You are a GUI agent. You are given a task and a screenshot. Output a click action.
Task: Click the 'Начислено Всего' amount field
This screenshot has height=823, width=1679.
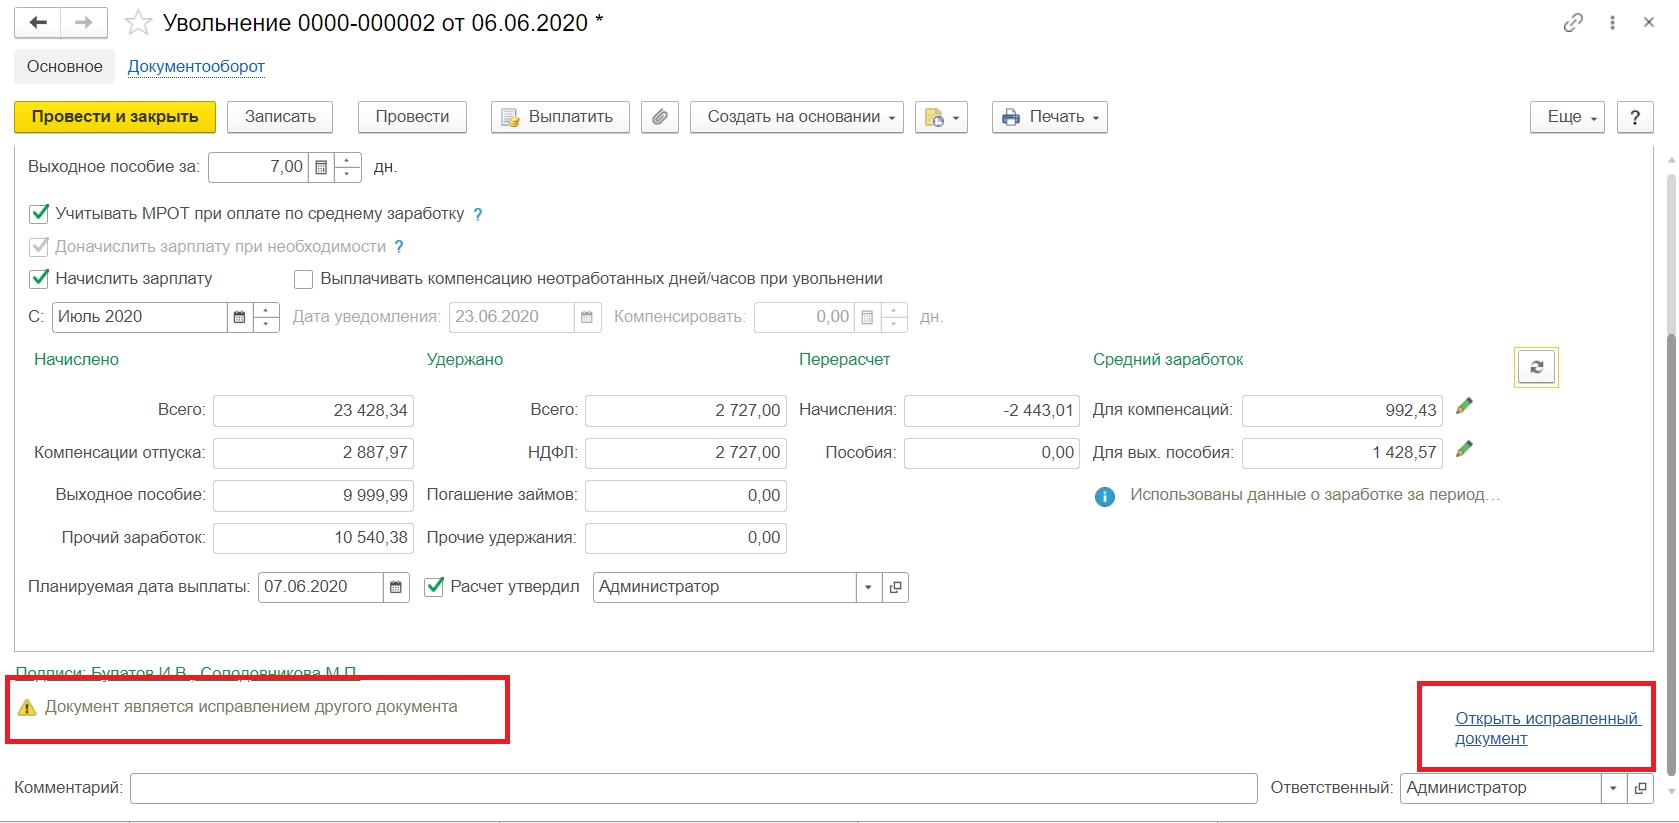(313, 410)
